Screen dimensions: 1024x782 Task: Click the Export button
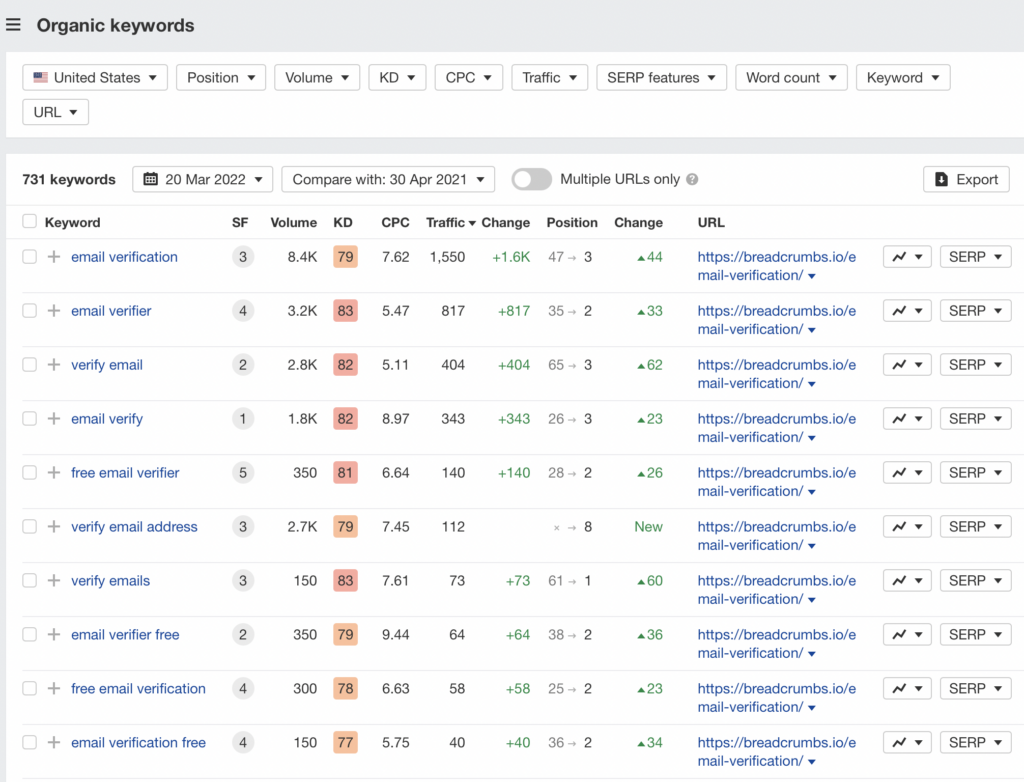click(966, 179)
